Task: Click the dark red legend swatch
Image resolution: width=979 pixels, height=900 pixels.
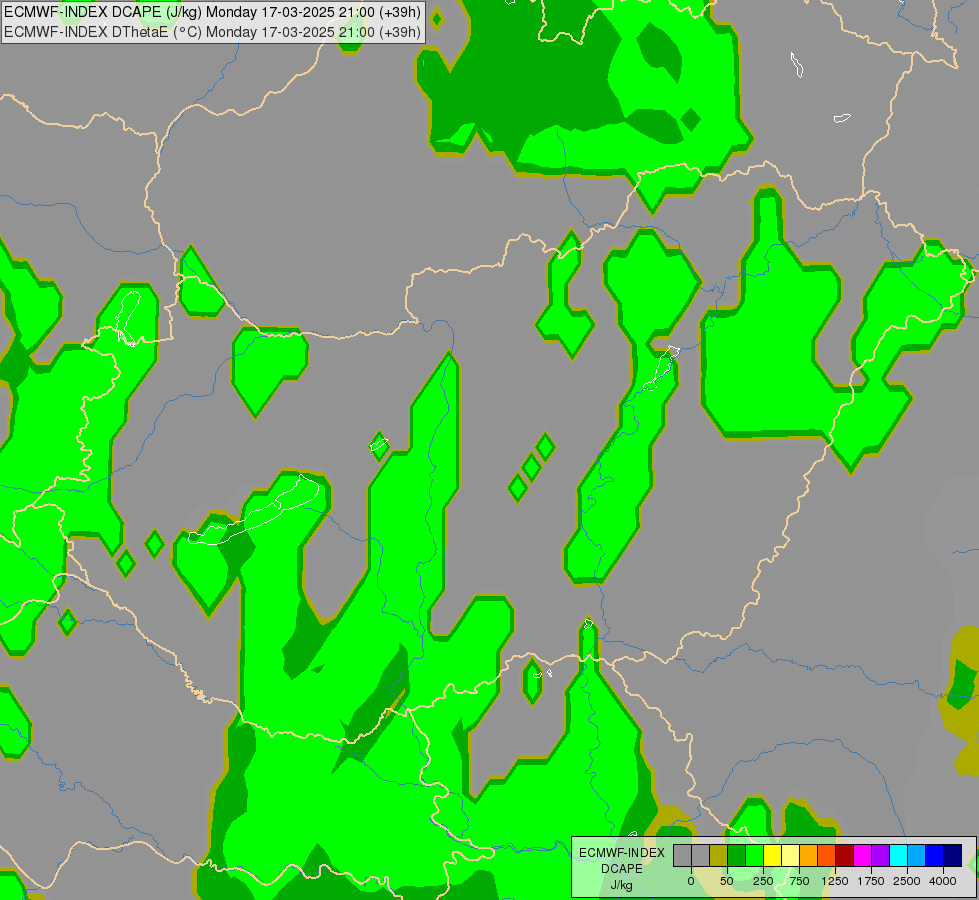Action: click(x=844, y=855)
